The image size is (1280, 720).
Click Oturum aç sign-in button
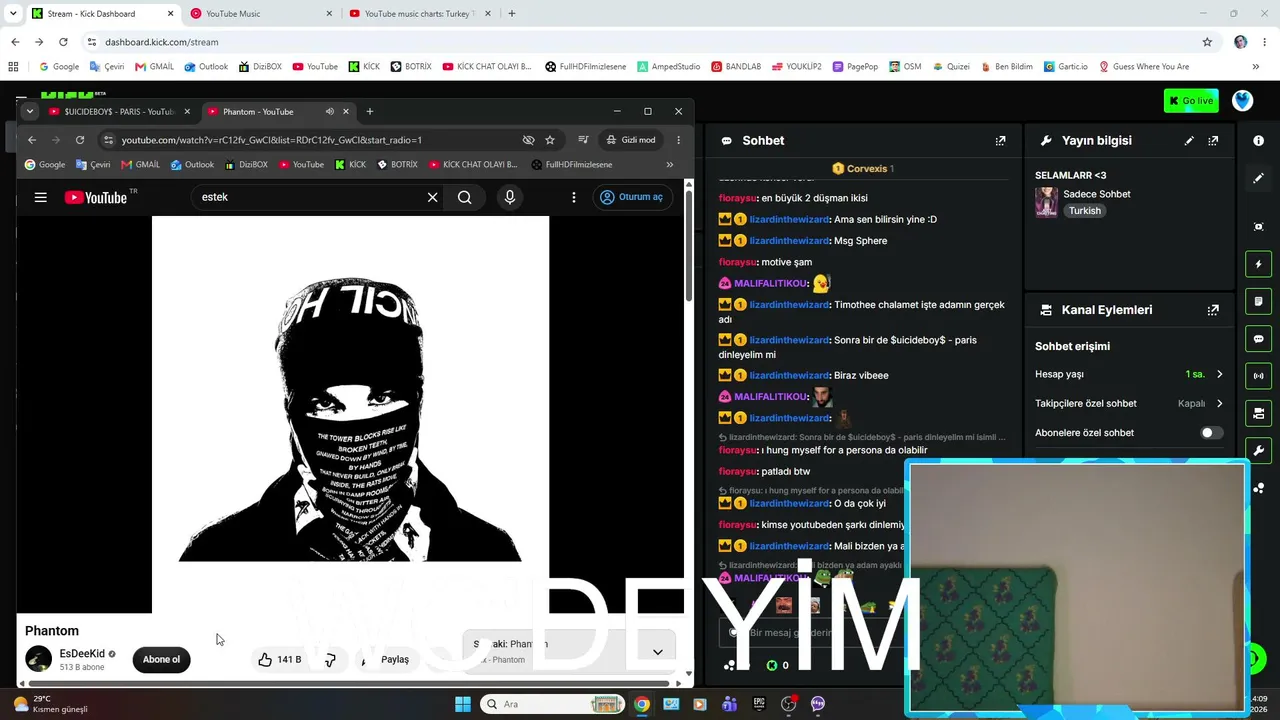click(x=632, y=197)
